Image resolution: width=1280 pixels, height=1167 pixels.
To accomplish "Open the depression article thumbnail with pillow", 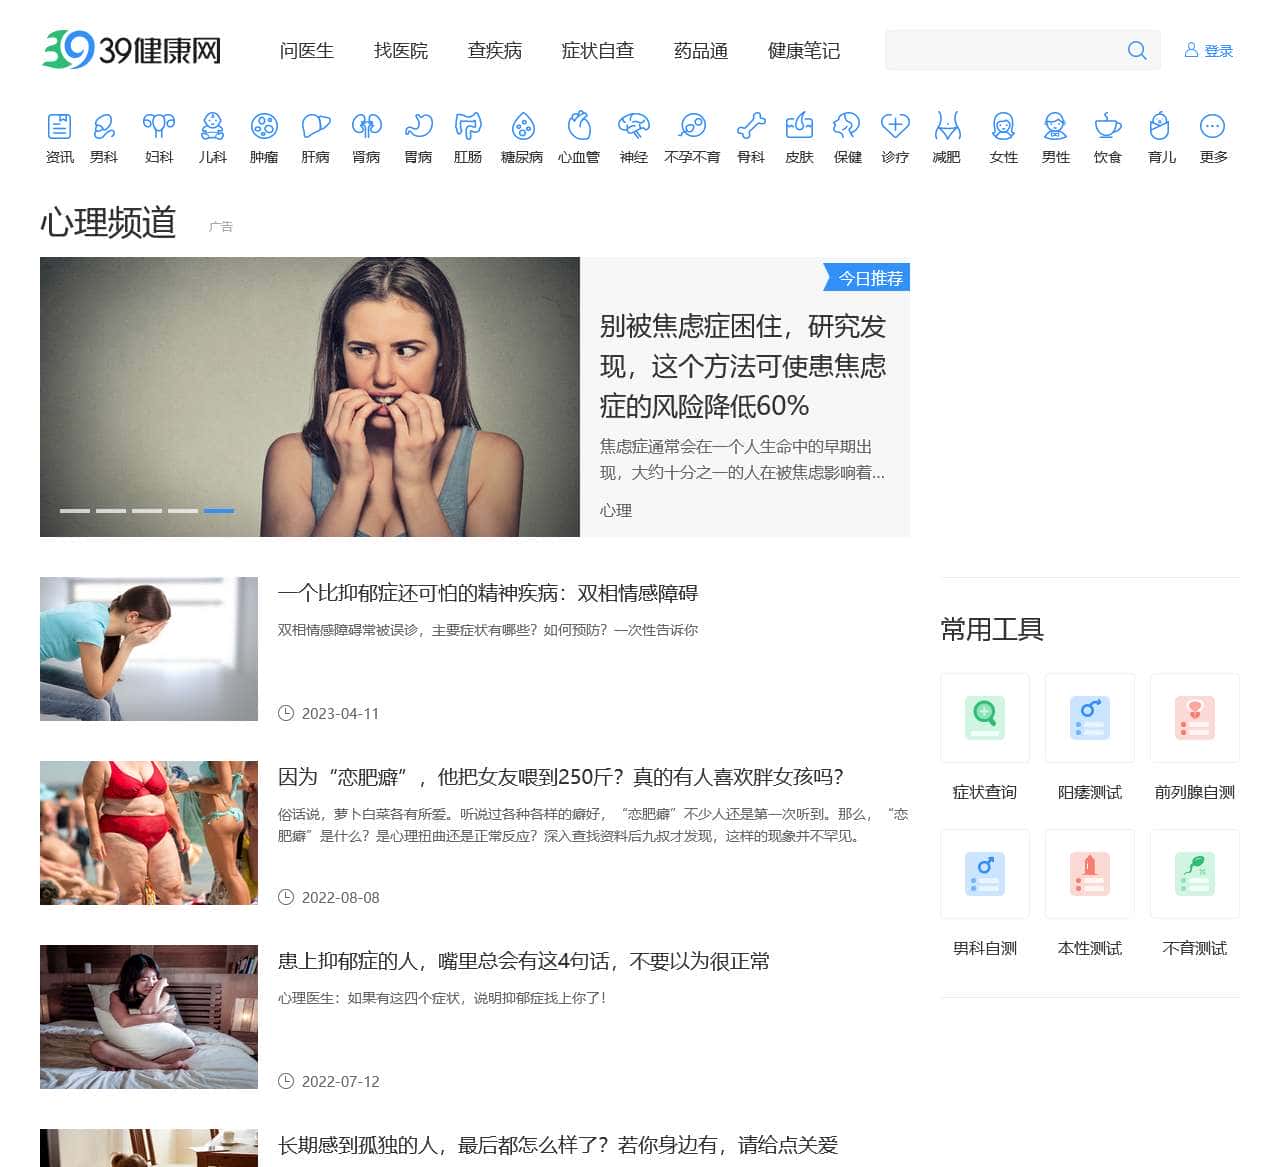I will 149,1017.
